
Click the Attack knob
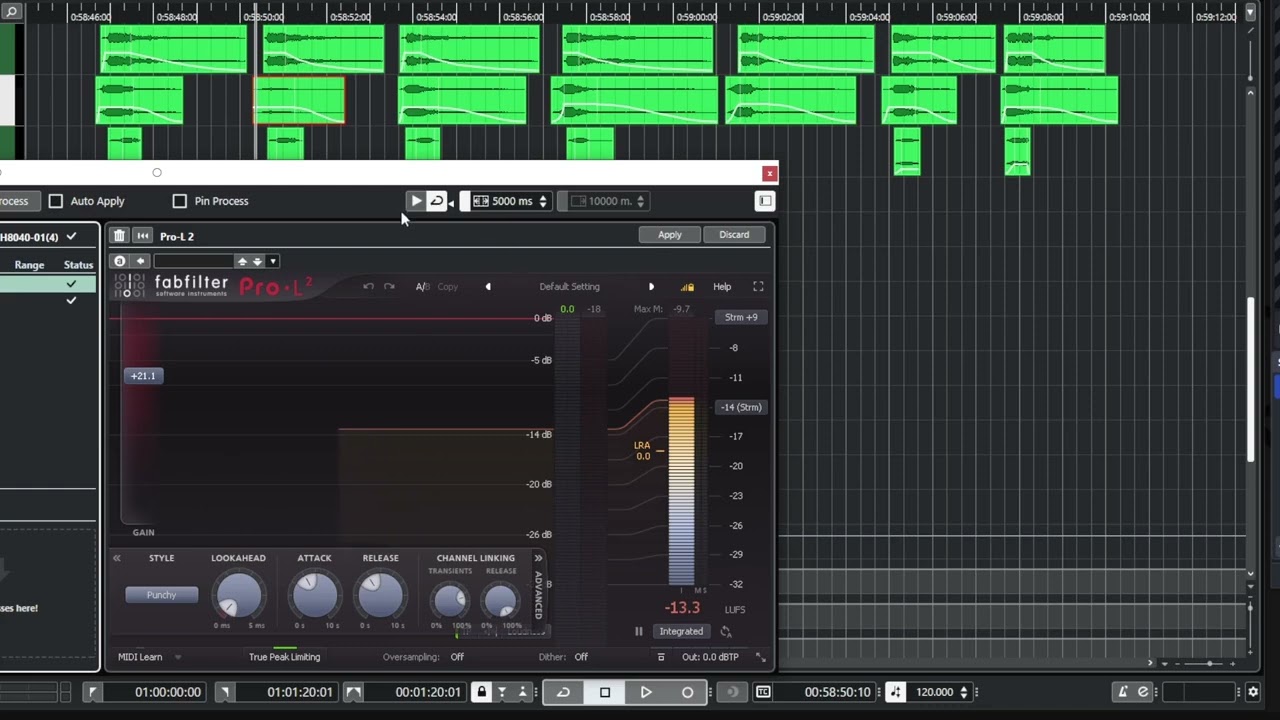(x=314, y=594)
